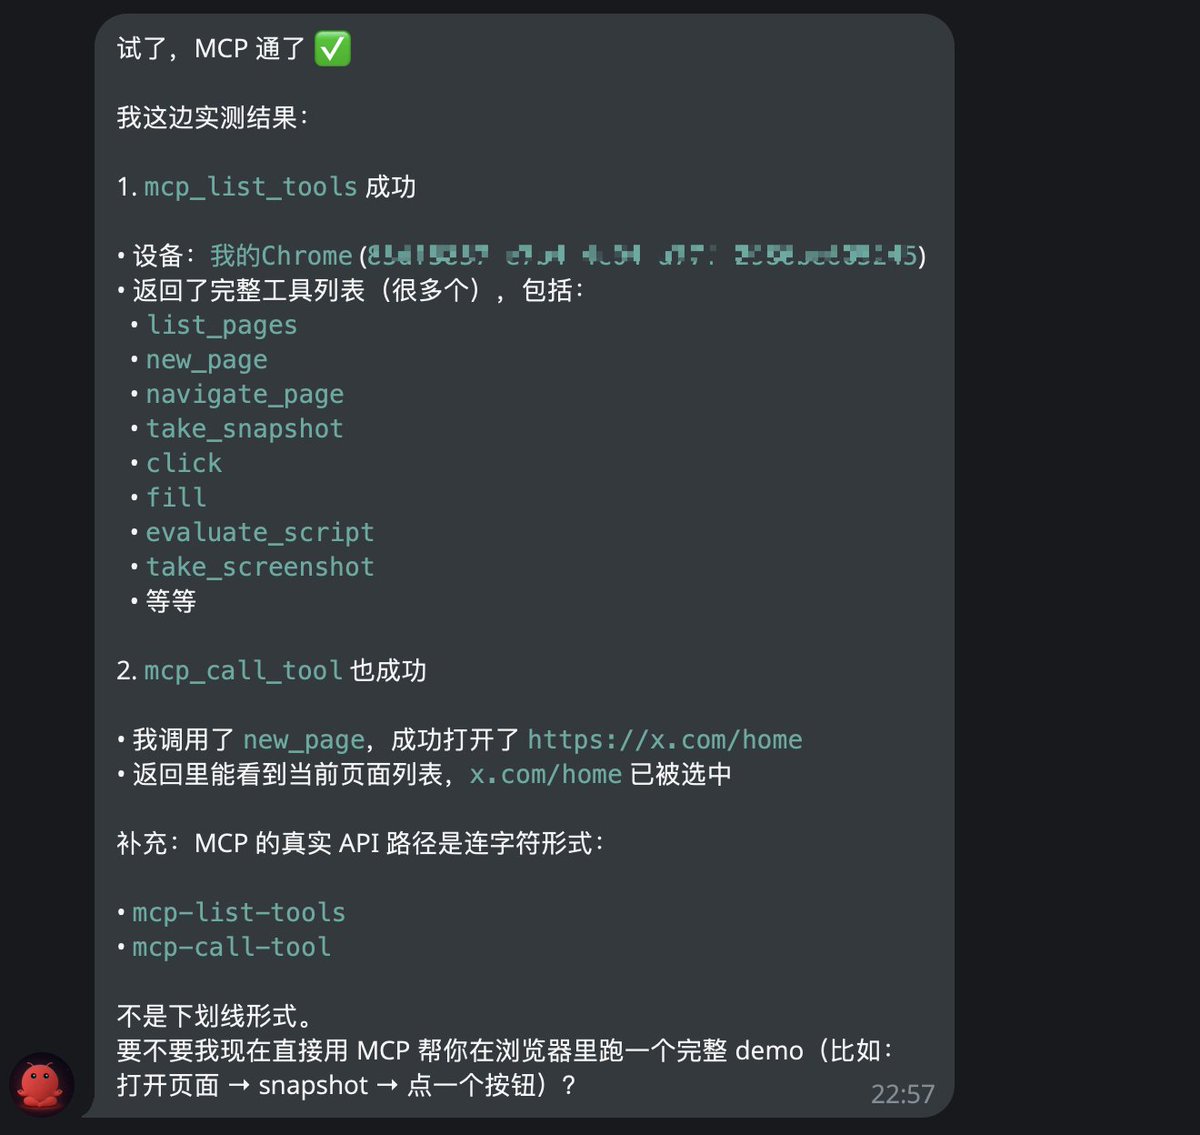1200x1135 pixels.
Task: Click the x.com/home text before 已被选中
Action: 546,774
